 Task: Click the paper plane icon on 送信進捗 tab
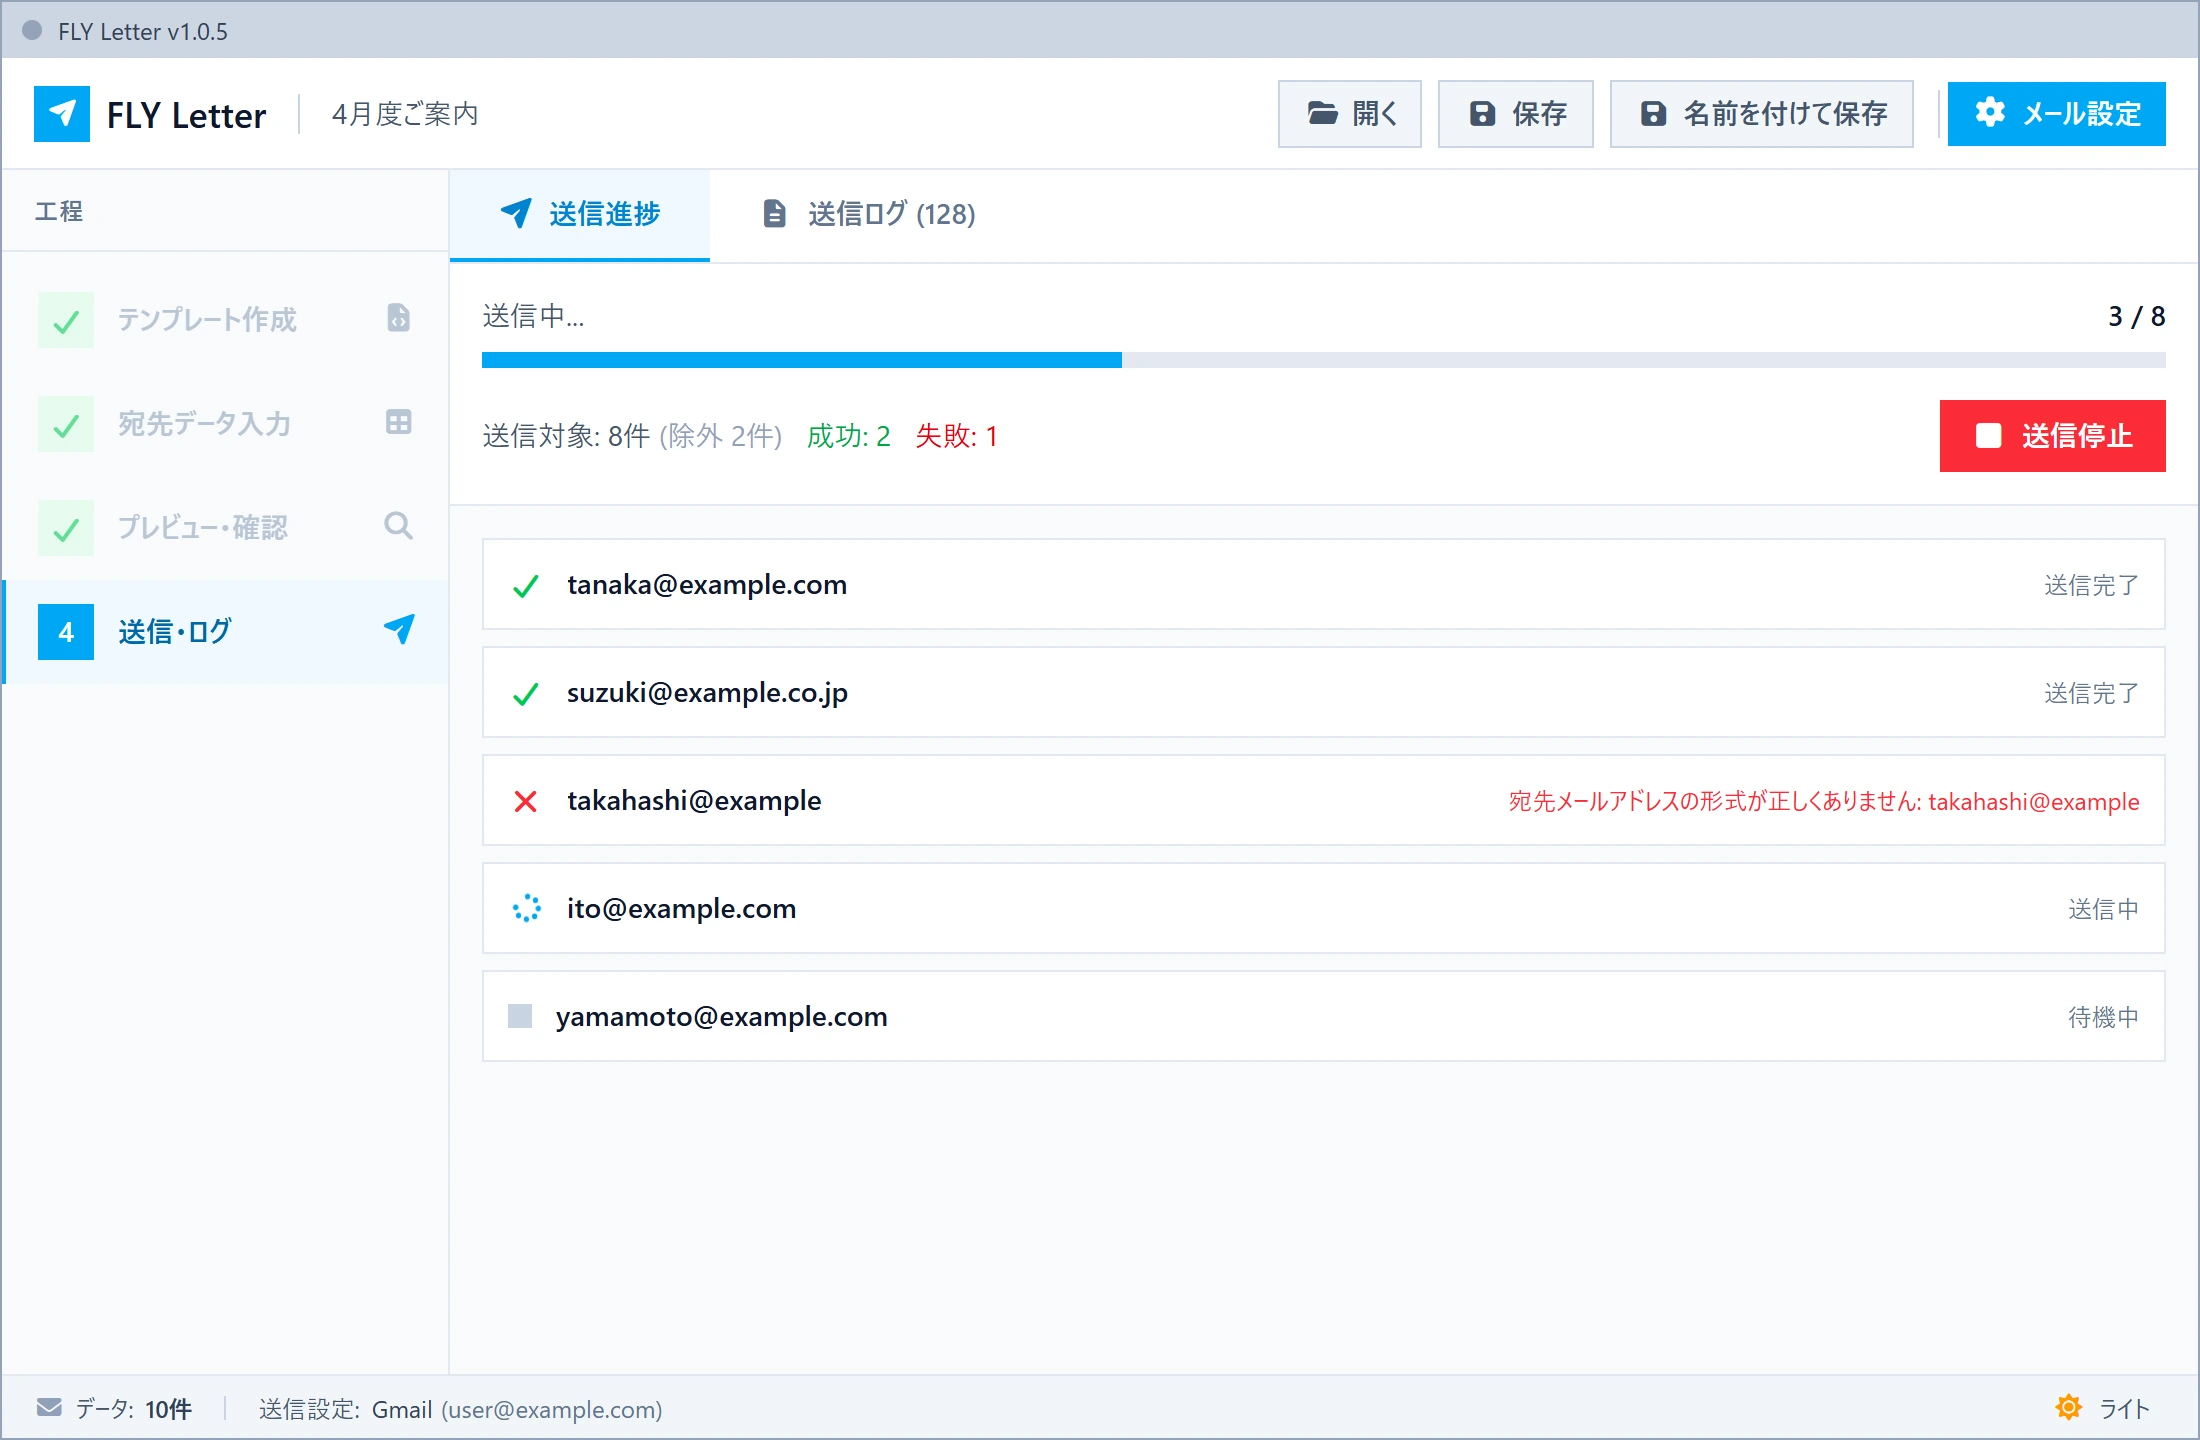[515, 212]
